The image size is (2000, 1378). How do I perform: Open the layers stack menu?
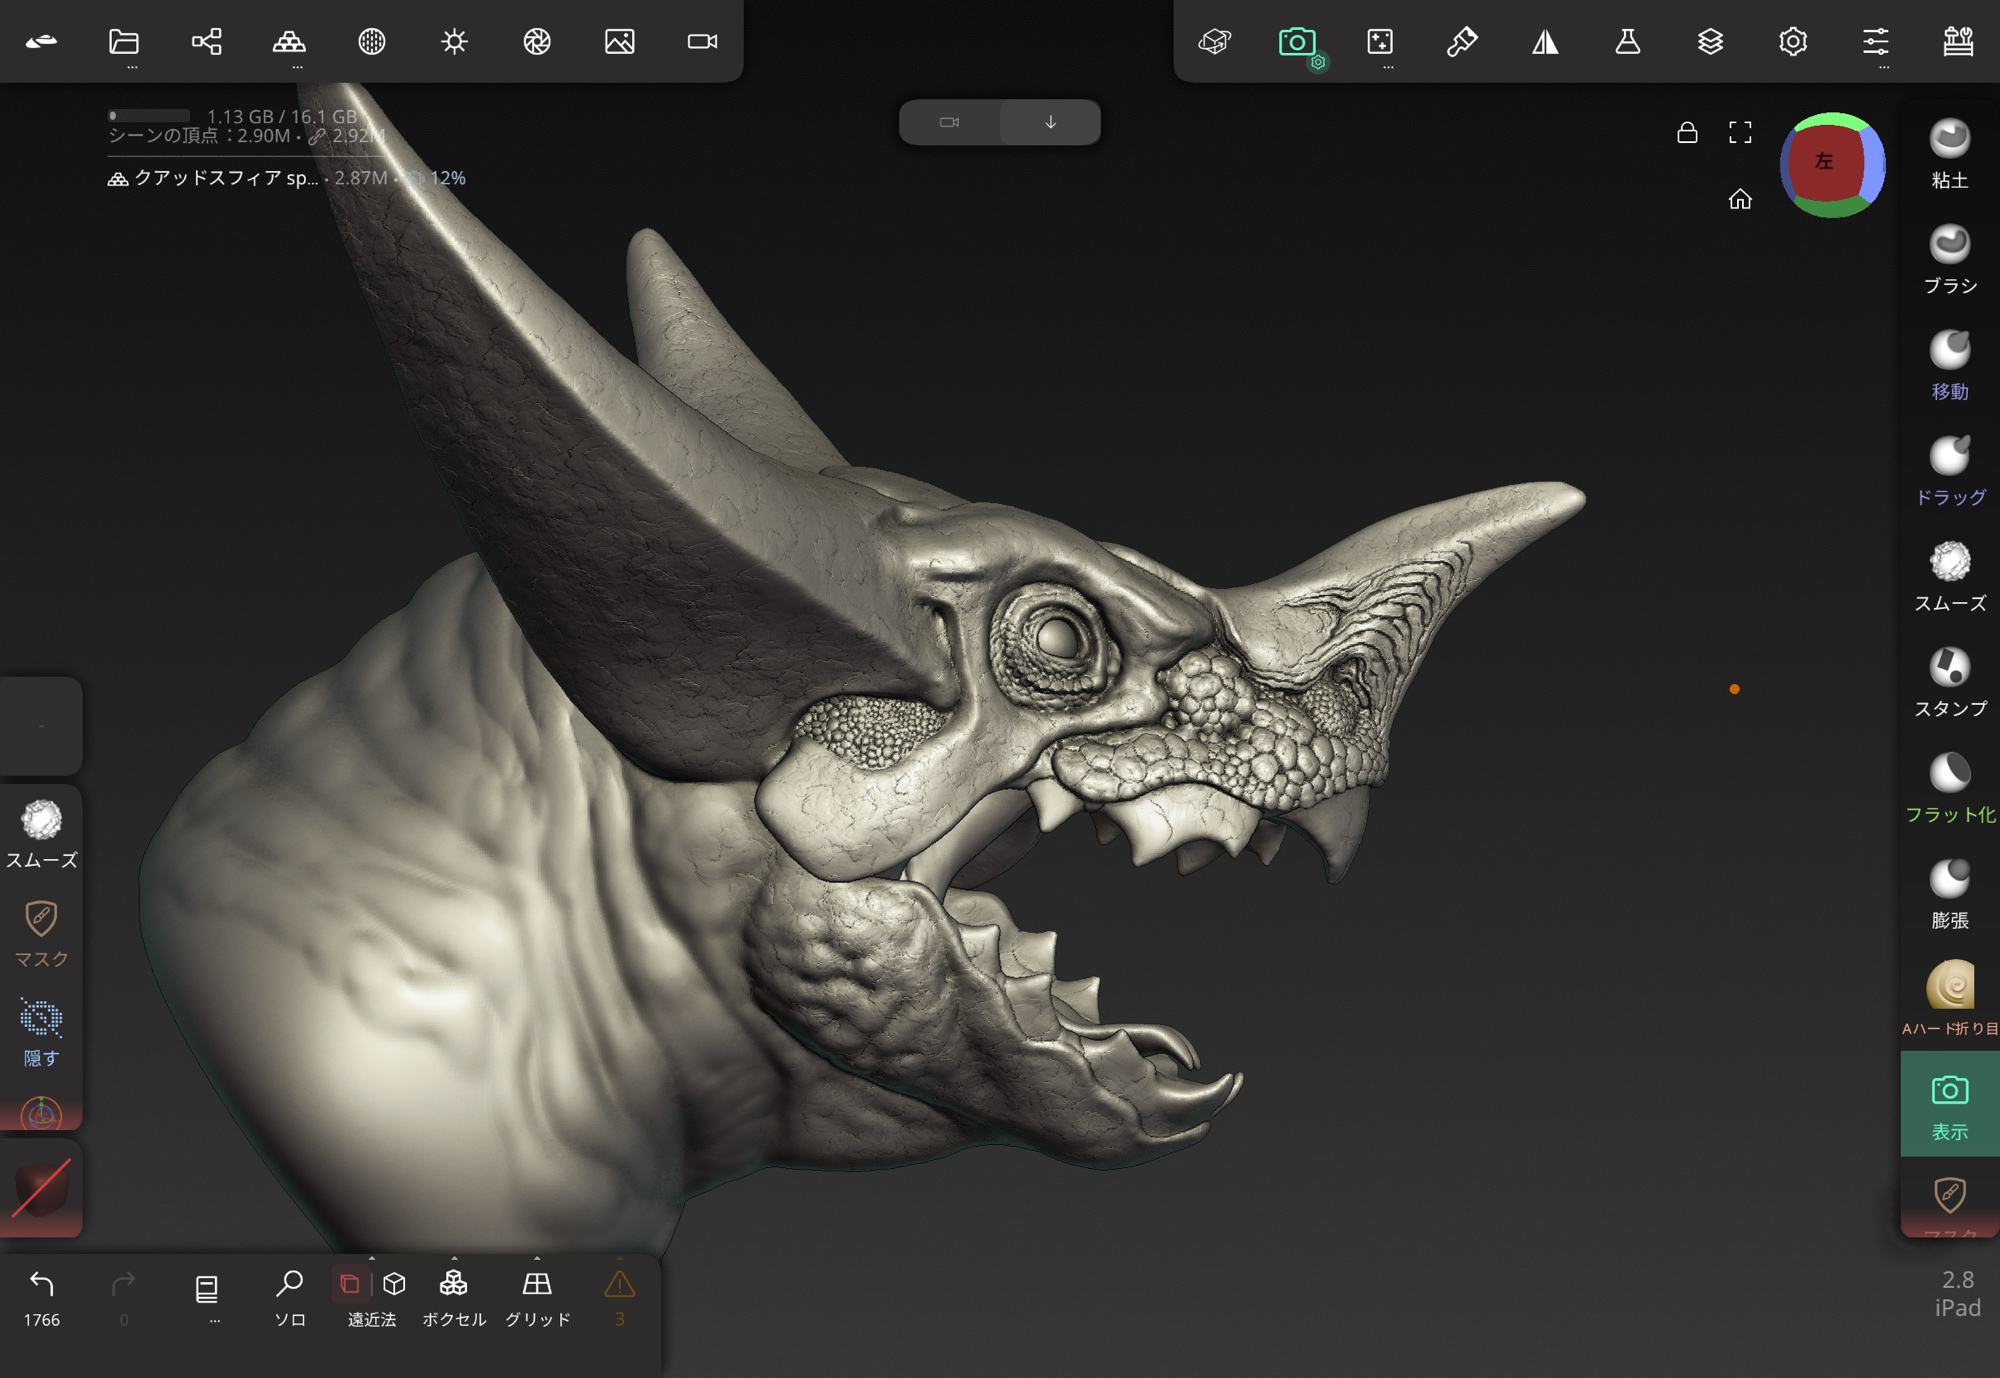(1710, 42)
